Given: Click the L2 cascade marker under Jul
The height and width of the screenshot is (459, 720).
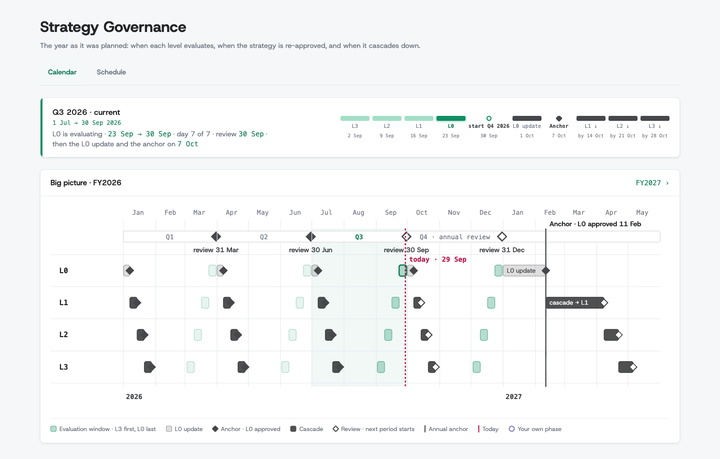Looking at the screenshot, I should [x=331, y=335].
